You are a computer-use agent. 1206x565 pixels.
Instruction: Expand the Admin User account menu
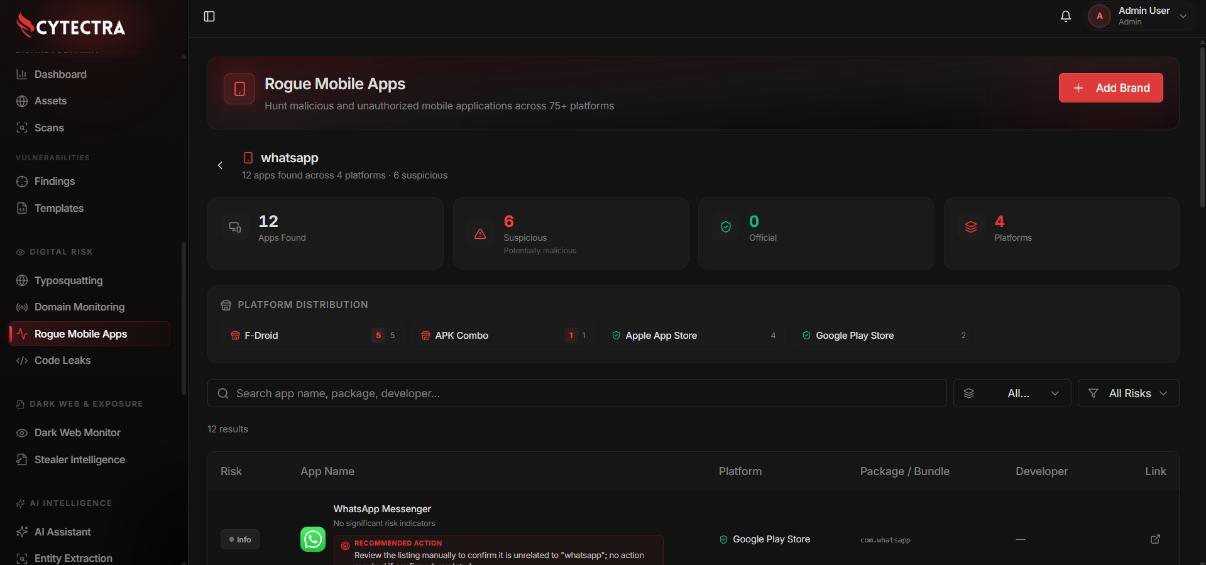1183,16
